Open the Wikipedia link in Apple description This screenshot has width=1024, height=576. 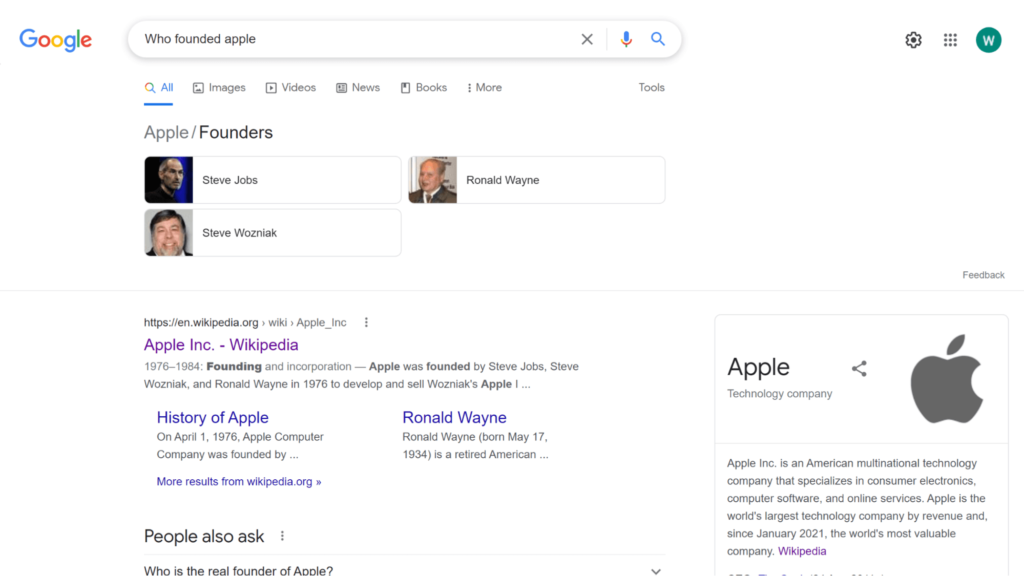(x=802, y=551)
